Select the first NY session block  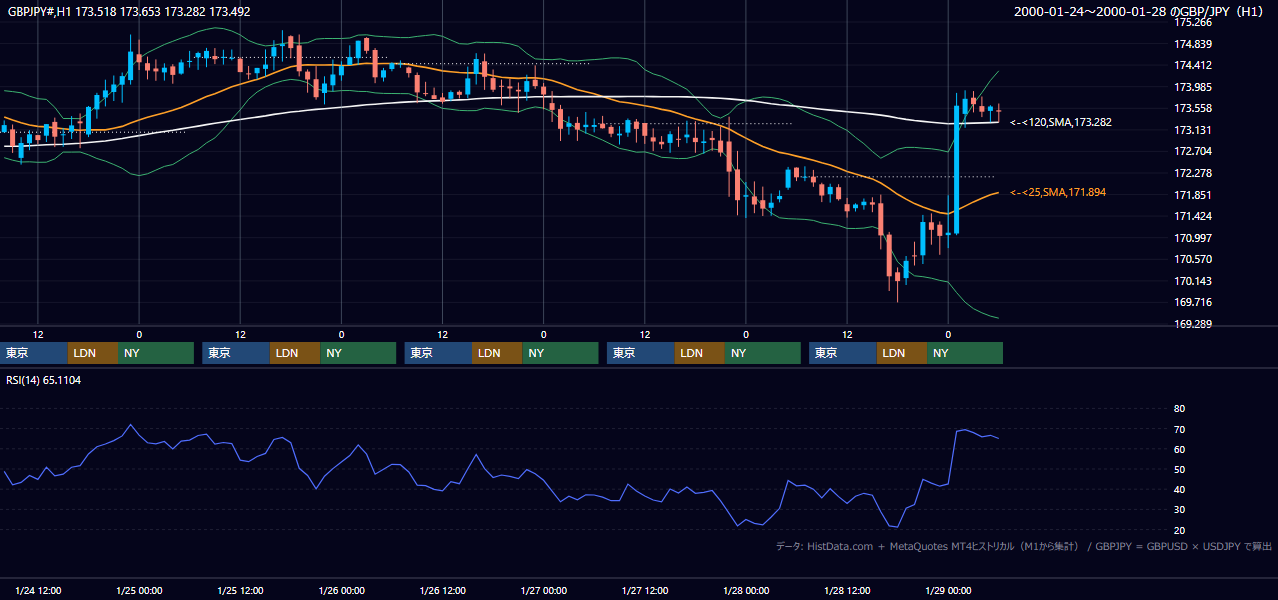(x=156, y=353)
